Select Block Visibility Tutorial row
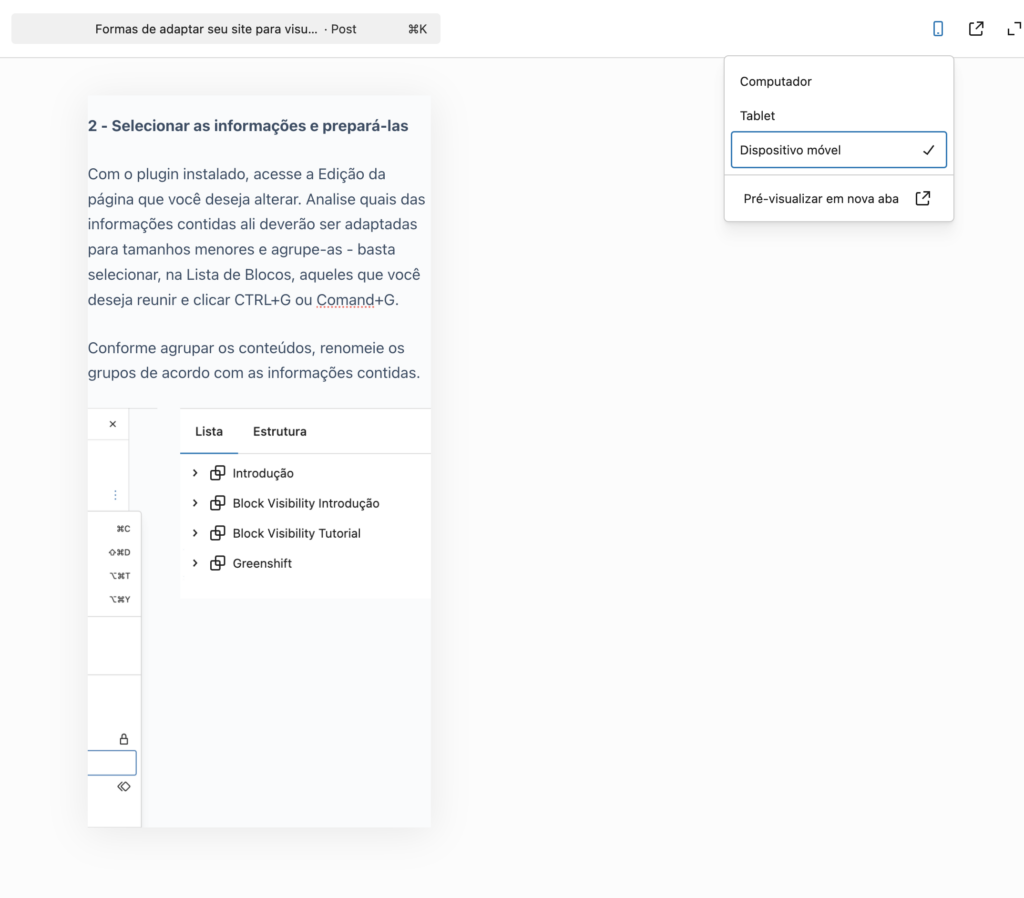Image resolution: width=1024 pixels, height=898 pixels. pos(306,533)
